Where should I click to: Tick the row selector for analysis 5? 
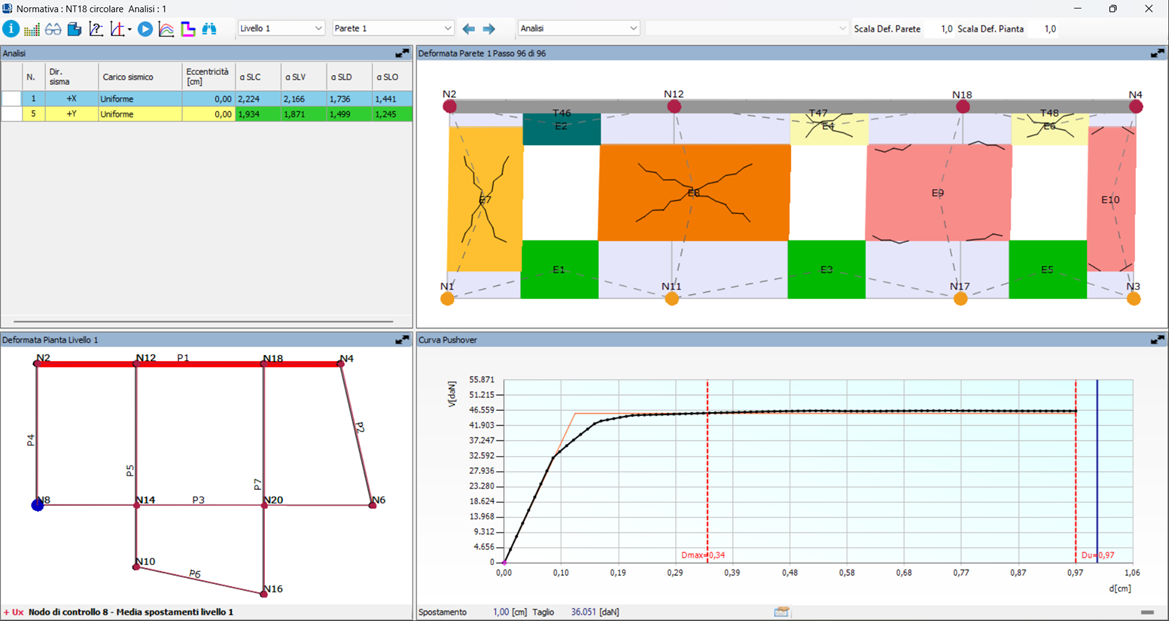(x=11, y=114)
